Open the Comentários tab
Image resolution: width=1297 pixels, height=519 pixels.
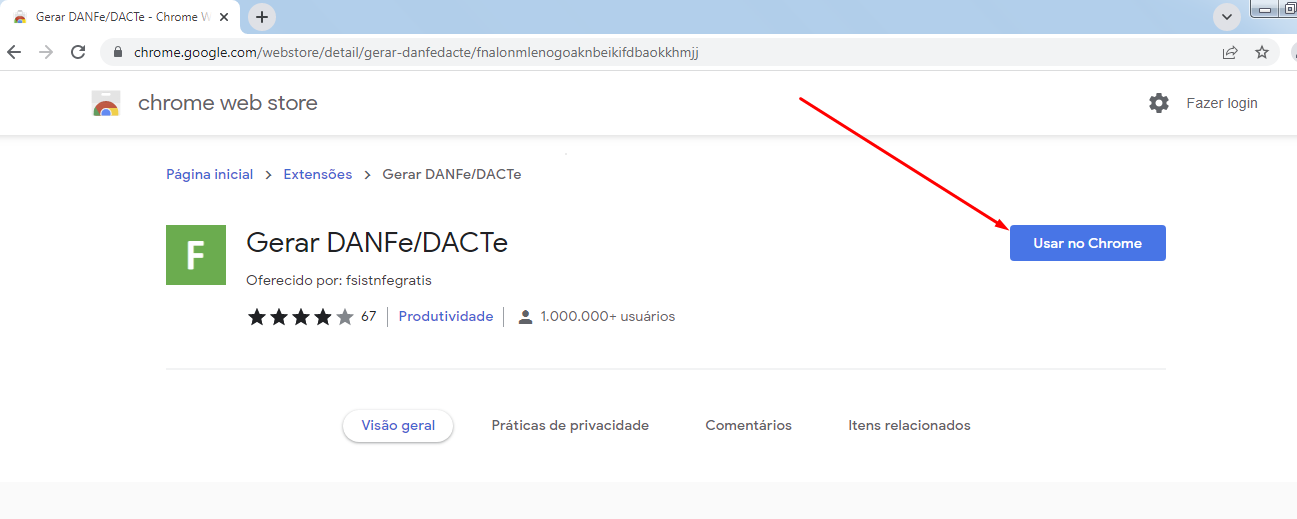748,425
